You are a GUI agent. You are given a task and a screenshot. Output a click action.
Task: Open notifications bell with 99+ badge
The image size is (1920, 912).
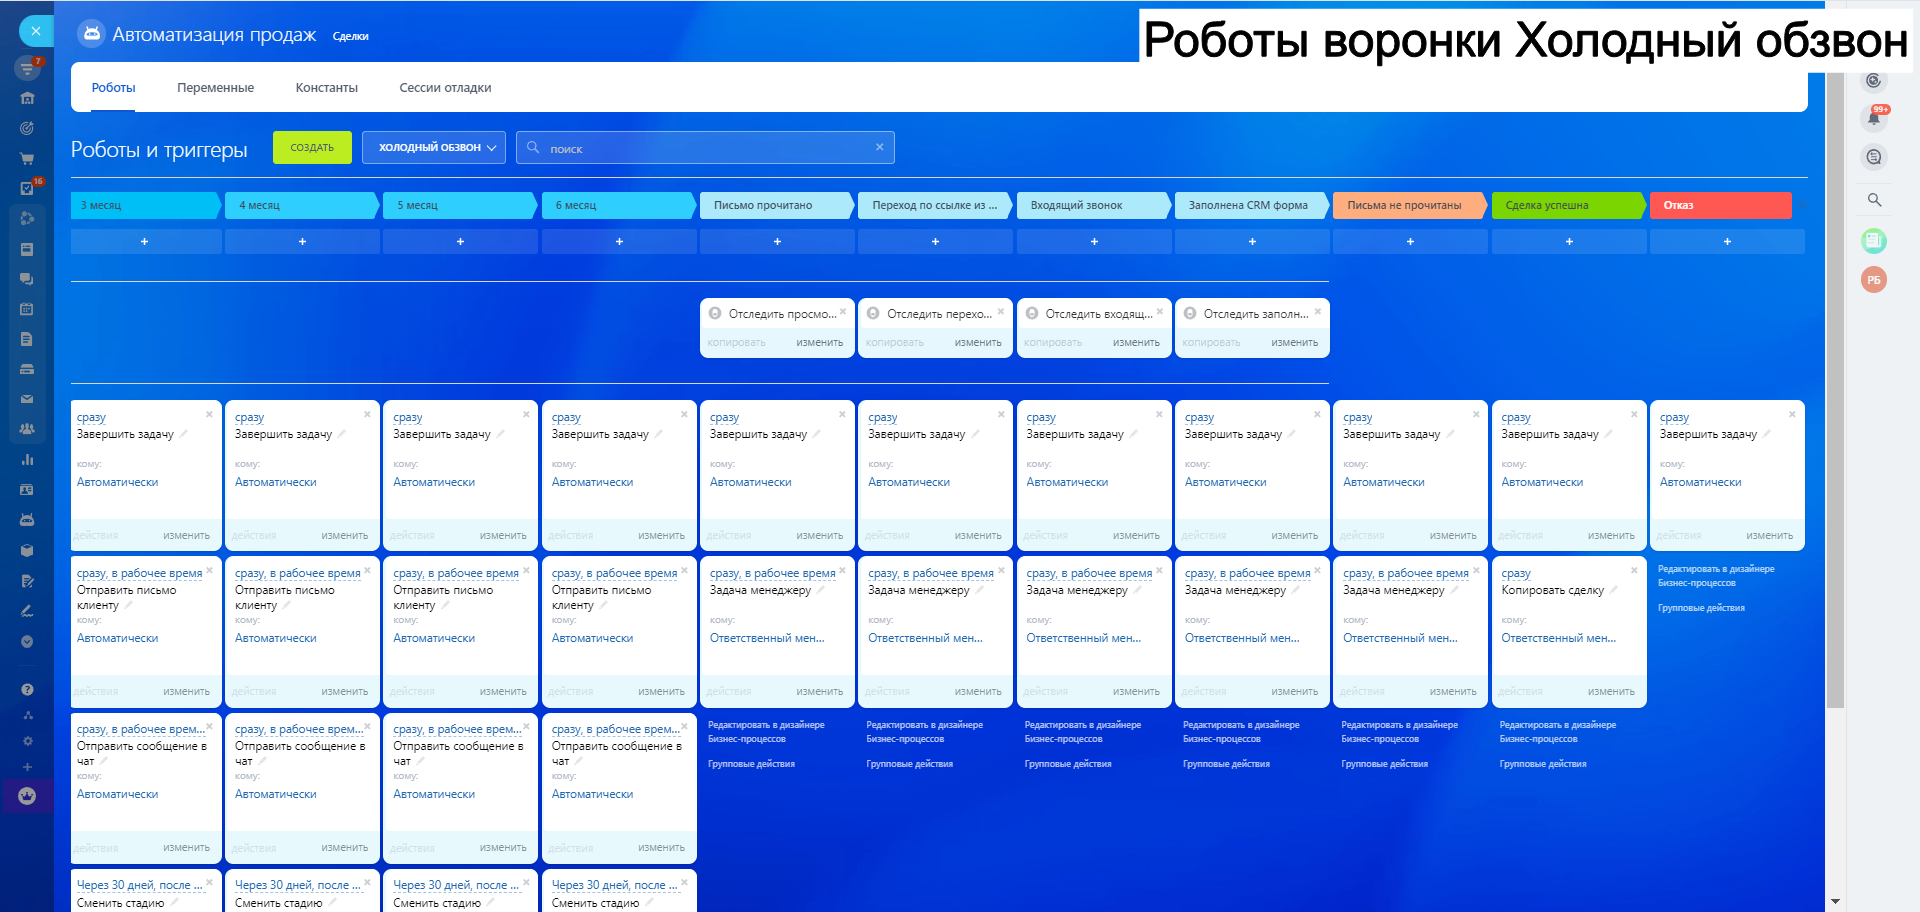[1874, 118]
